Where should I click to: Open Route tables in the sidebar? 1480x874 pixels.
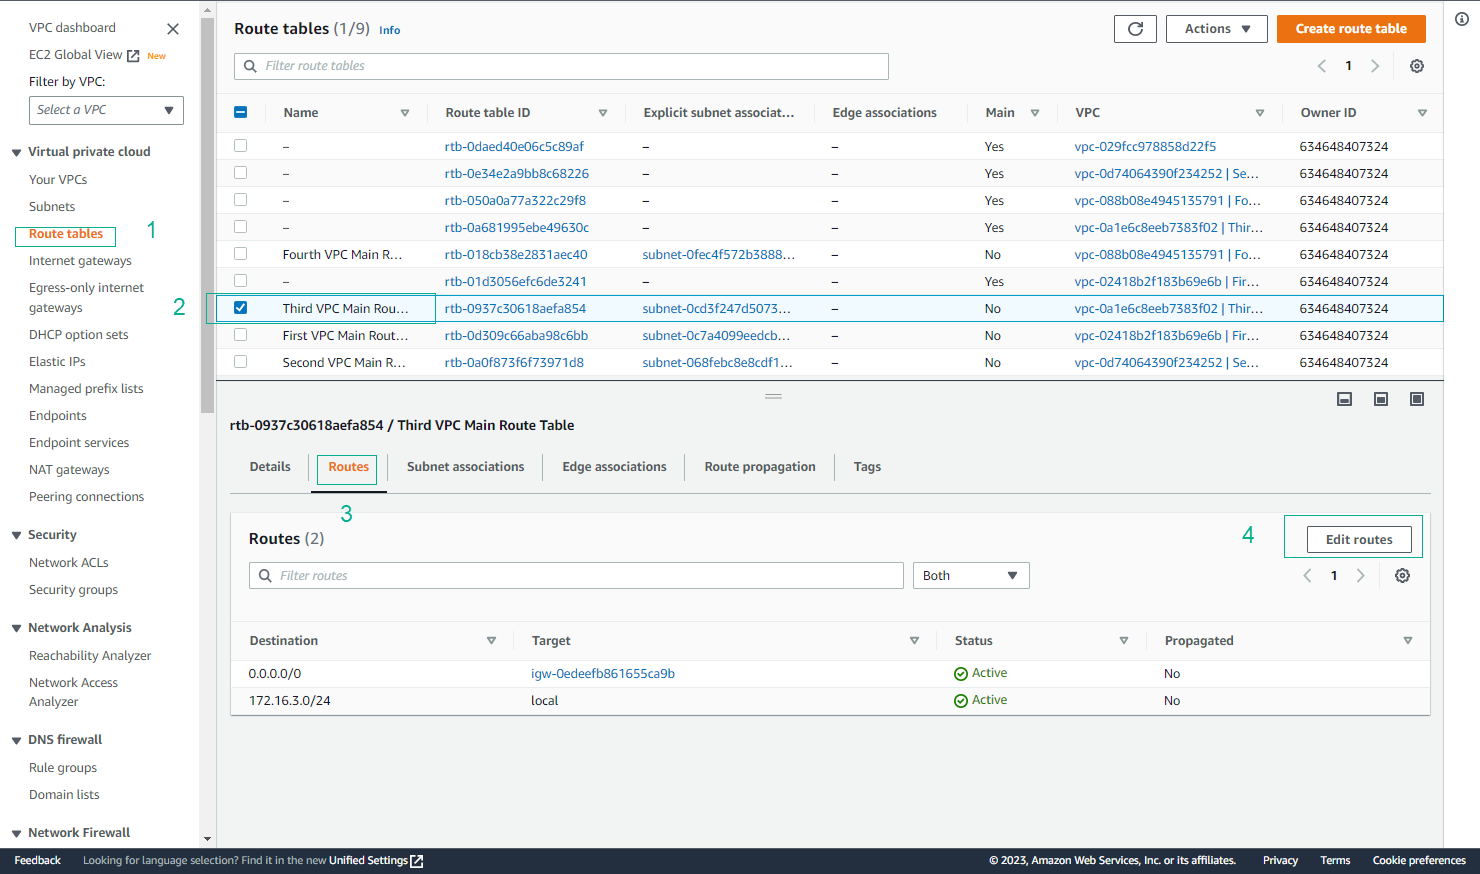[66, 234]
